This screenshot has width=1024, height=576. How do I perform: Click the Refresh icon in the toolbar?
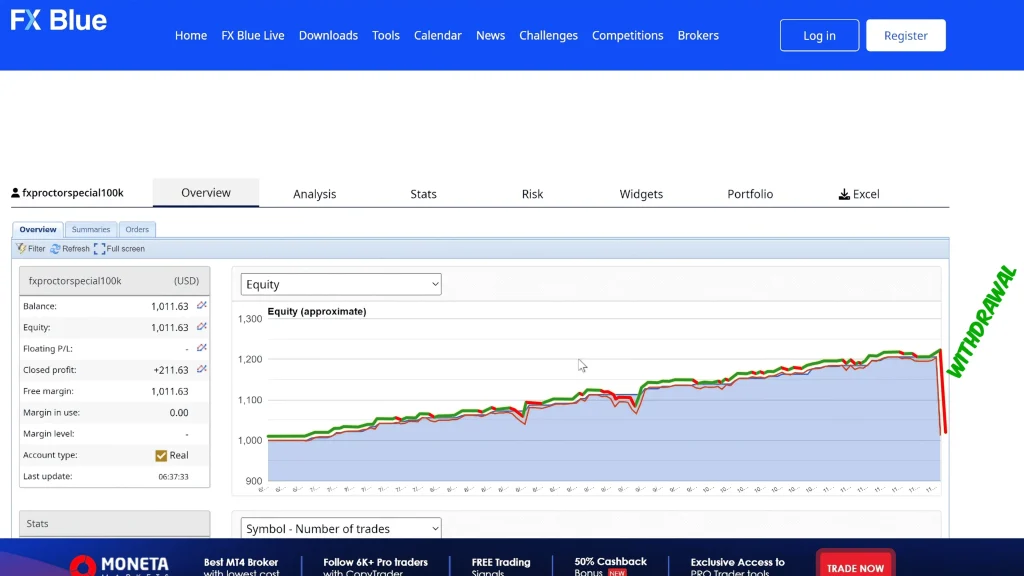(x=56, y=248)
